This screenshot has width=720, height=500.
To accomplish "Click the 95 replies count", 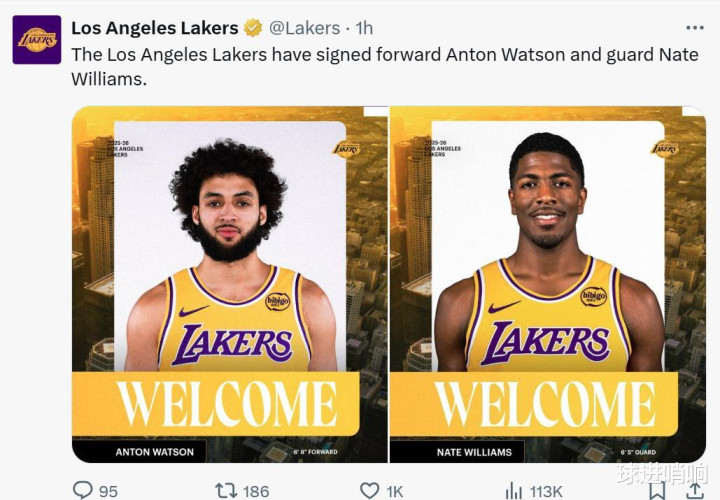I will [108, 491].
